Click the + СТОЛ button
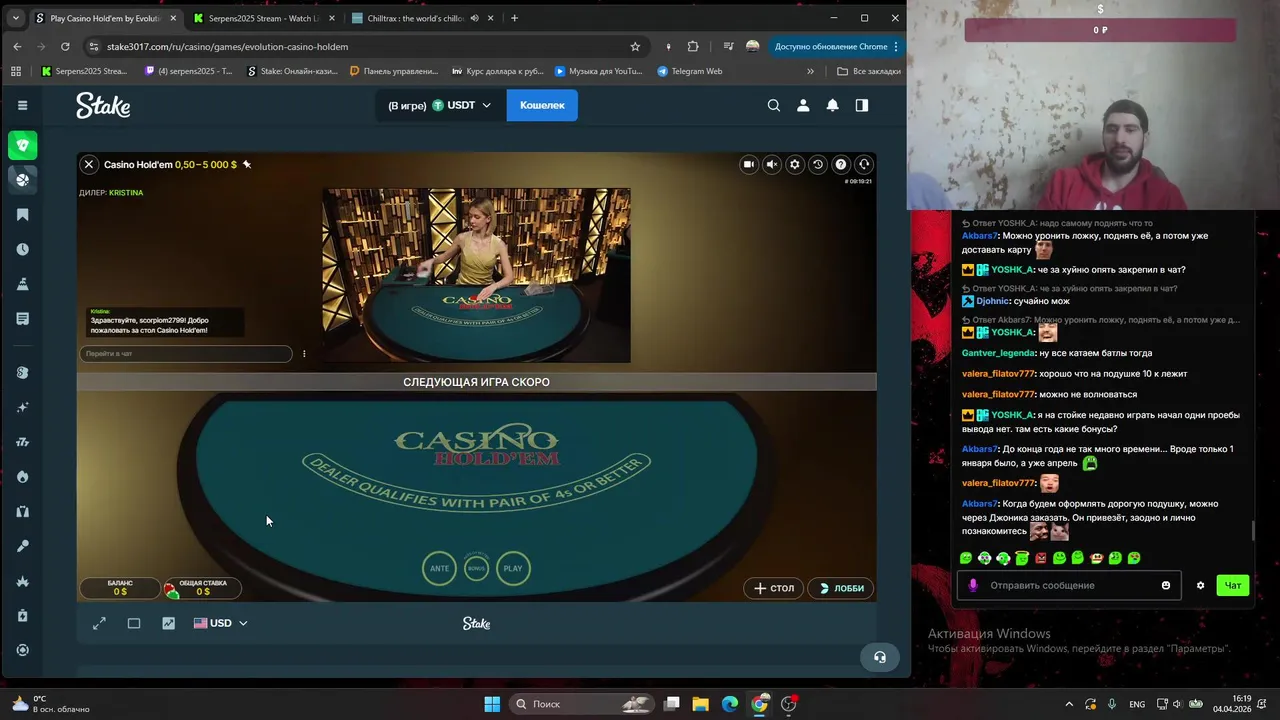 coord(773,588)
